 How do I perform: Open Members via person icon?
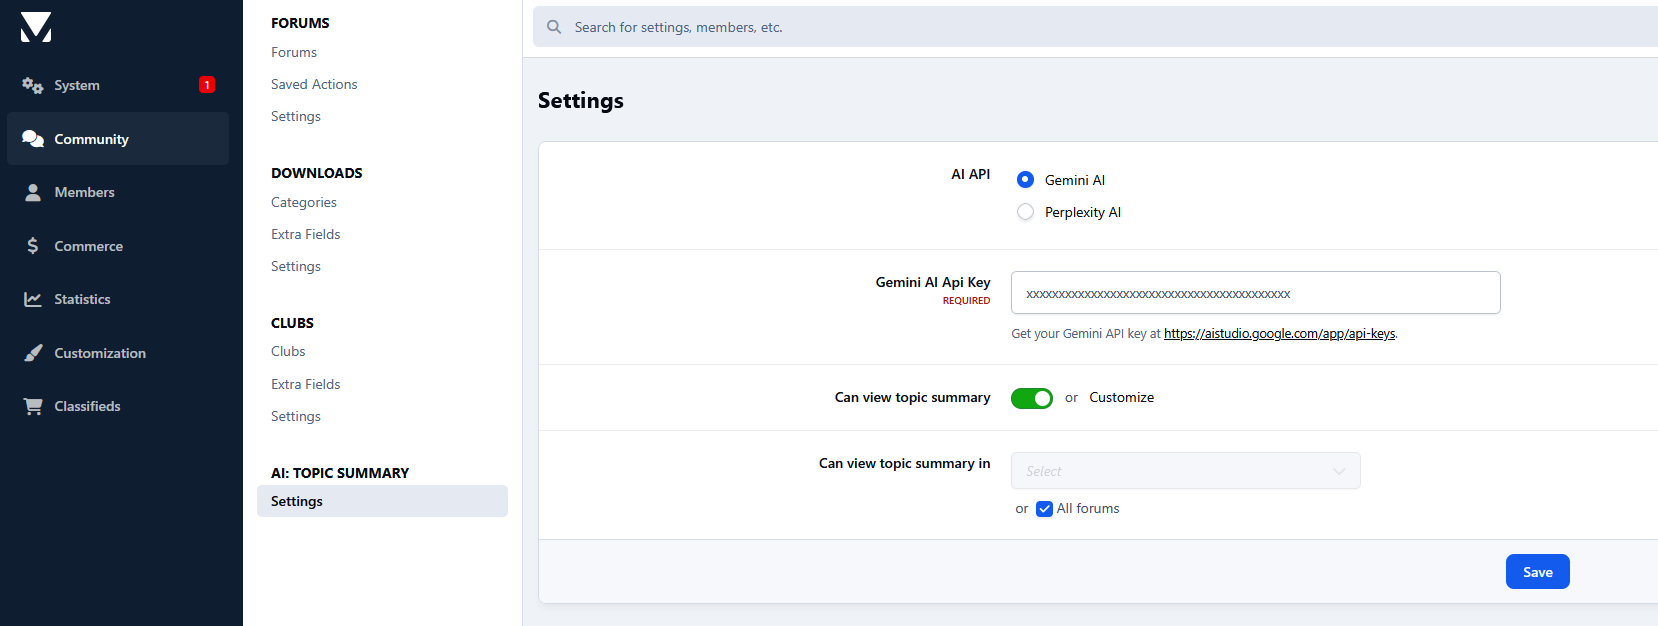(33, 192)
